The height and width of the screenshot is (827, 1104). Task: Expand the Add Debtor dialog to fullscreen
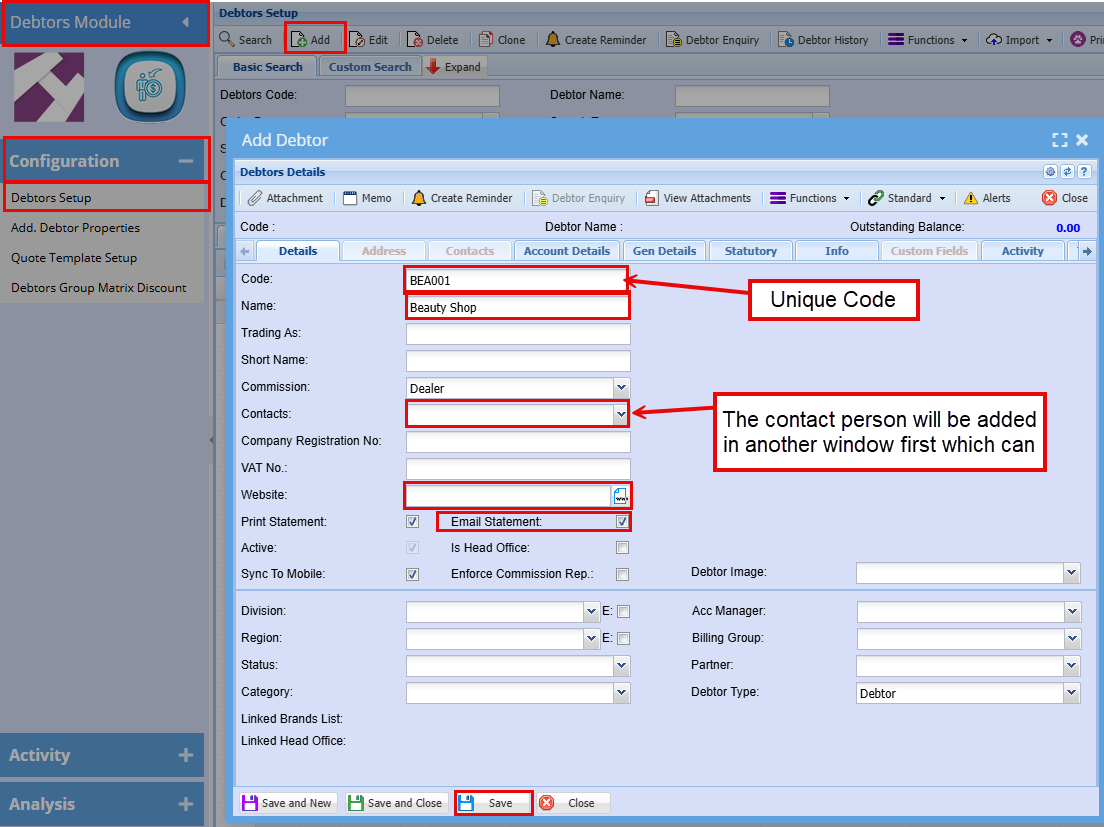(x=1059, y=141)
